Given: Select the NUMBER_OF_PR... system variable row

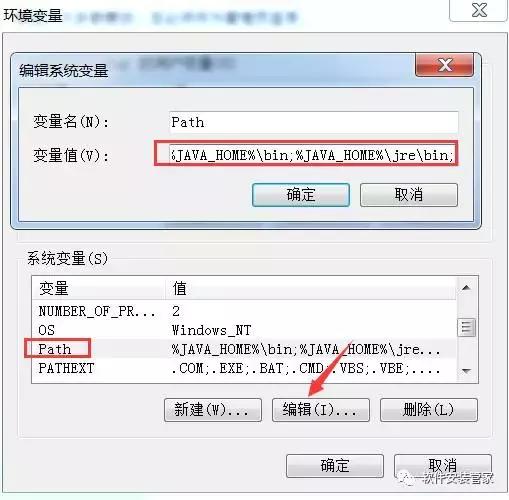Looking at the screenshot, I should pyautogui.click(x=244, y=311).
